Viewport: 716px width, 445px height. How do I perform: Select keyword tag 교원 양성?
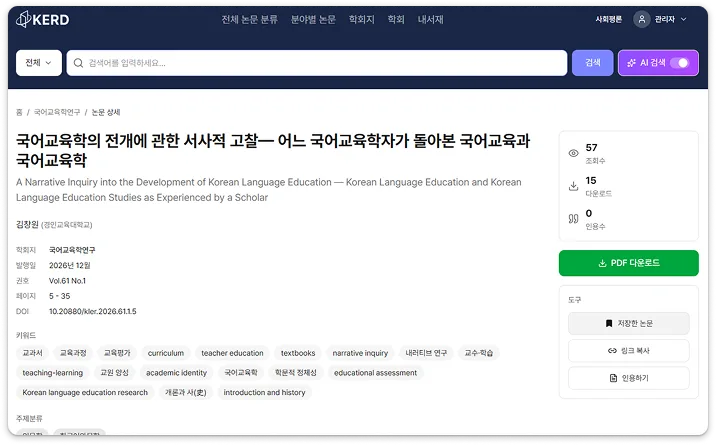(115, 373)
